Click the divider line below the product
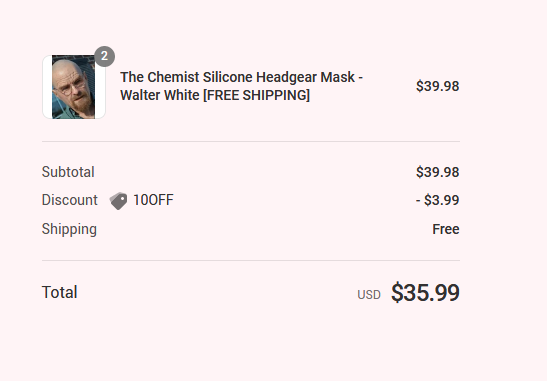The height and width of the screenshot is (381, 547). tap(251, 142)
